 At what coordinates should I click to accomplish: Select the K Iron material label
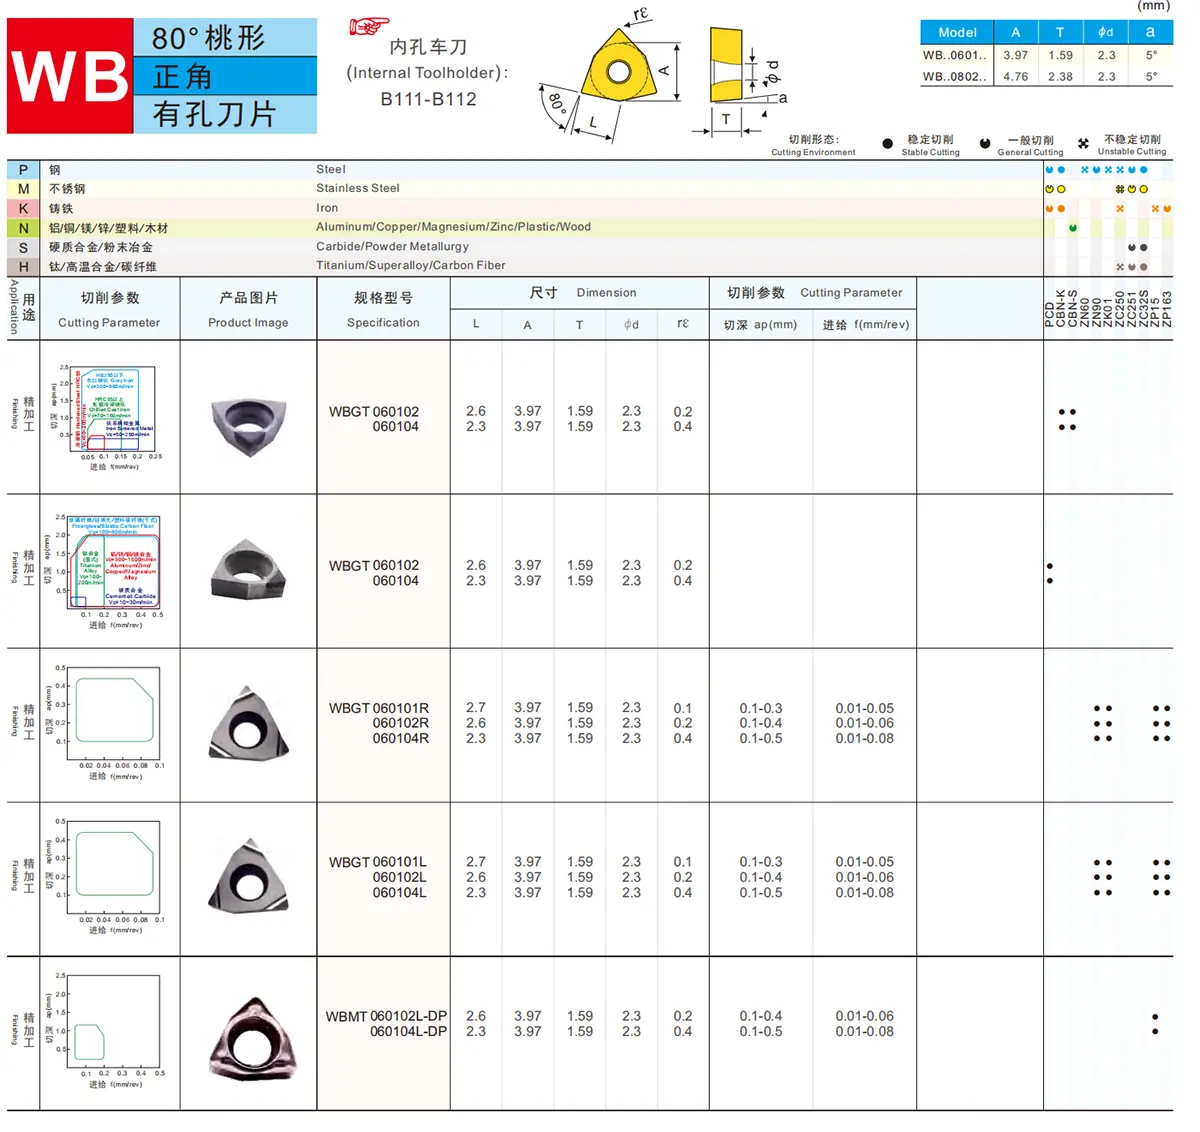(x=23, y=208)
